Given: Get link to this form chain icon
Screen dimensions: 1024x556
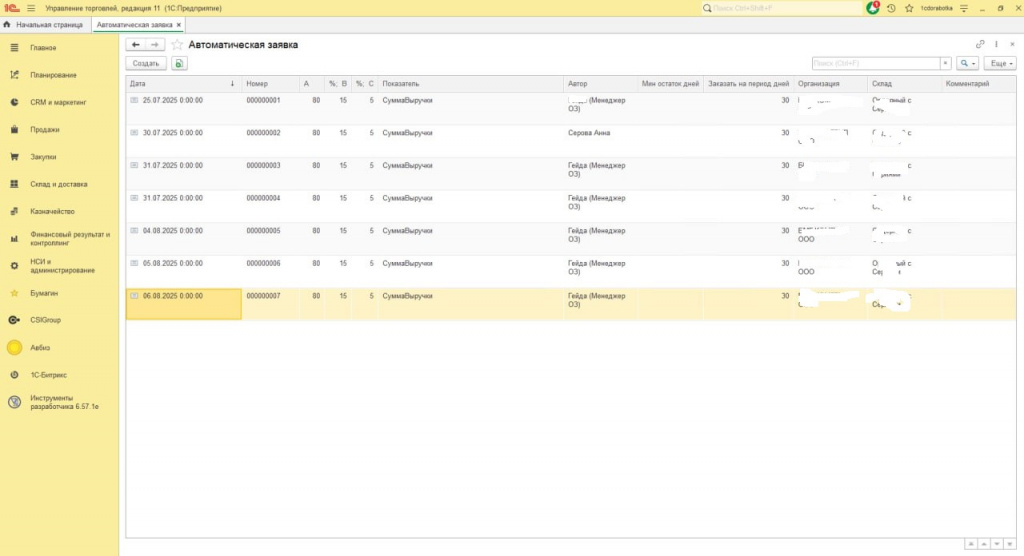Looking at the screenshot, I should coord(980,44).
